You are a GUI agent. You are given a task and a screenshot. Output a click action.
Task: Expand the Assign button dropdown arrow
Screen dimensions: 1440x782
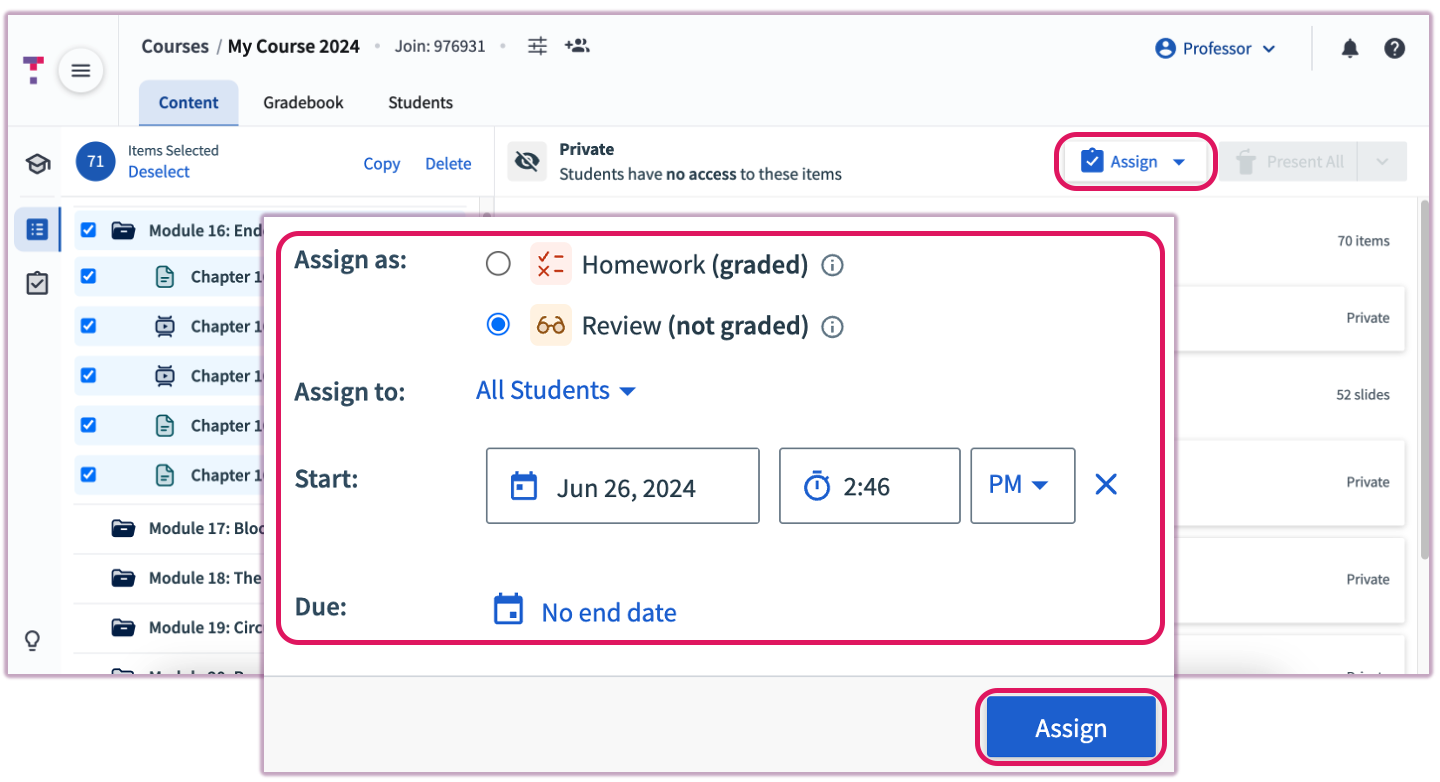(x=1180, y=160)
